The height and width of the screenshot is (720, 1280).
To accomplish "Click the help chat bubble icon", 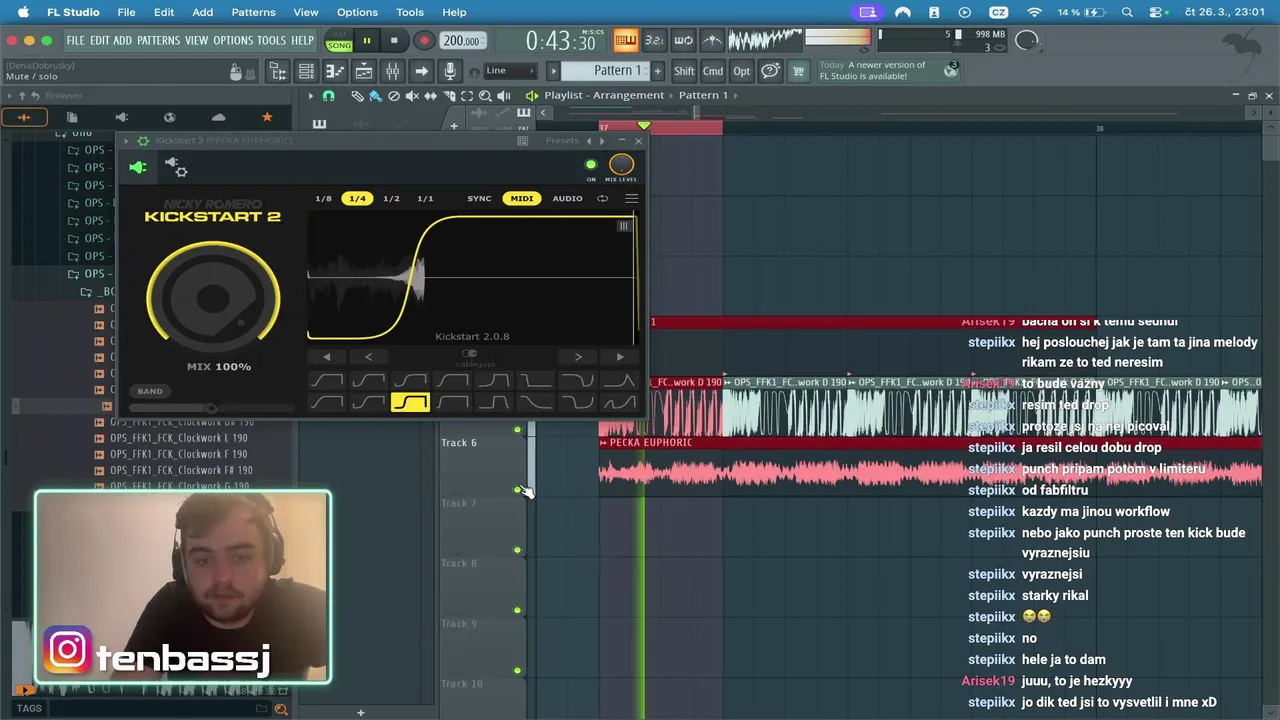I will (770, 71).
